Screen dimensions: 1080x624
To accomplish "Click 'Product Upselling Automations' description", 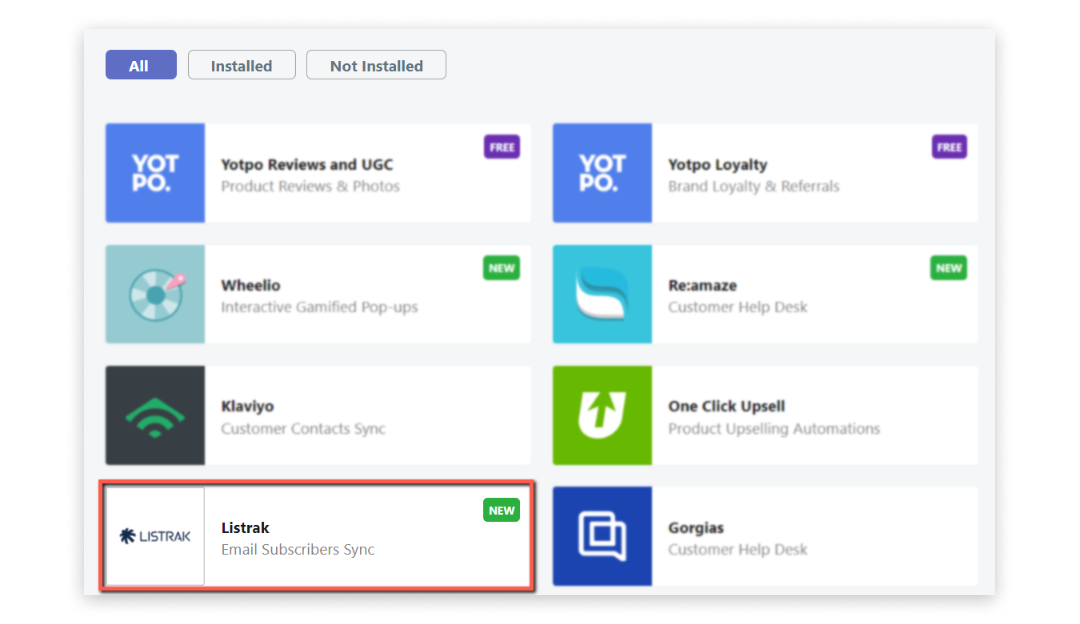I will (774, 428).
